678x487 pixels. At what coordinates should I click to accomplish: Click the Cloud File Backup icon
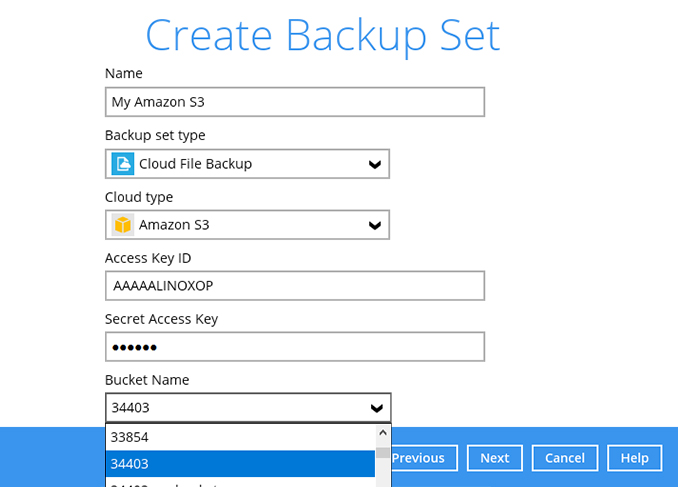click(x=123, y=164)
